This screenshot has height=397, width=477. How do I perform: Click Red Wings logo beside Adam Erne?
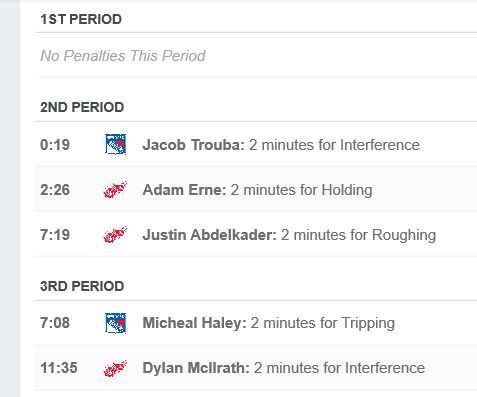(115, 189)
